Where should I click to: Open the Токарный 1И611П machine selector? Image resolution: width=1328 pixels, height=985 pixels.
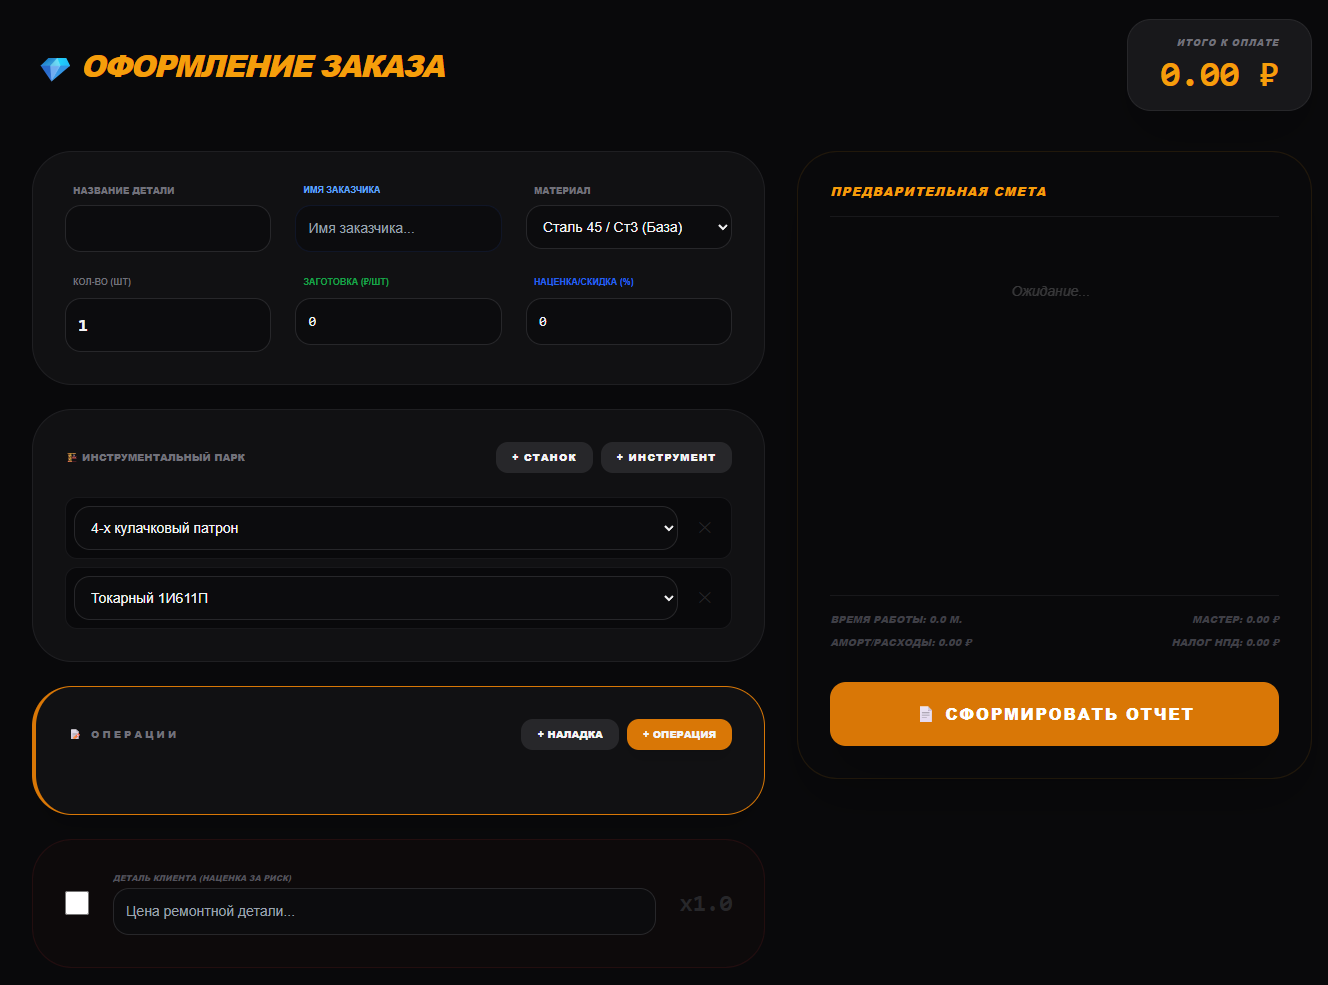[x=375, y=598]
